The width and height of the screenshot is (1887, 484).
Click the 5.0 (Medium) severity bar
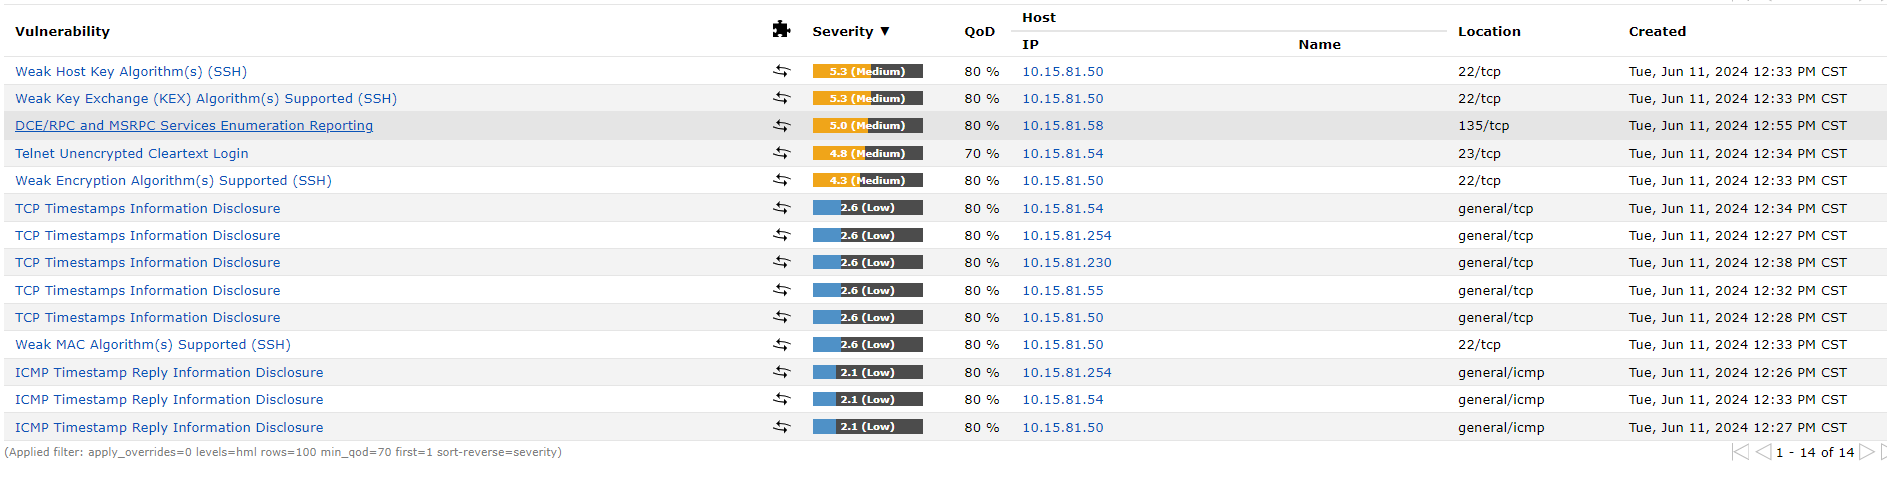[x=867, y=126]
